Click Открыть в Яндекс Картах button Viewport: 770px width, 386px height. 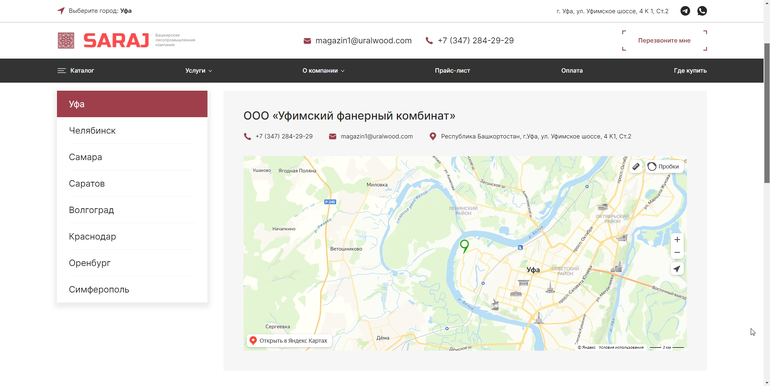click(x=289, y=340)
